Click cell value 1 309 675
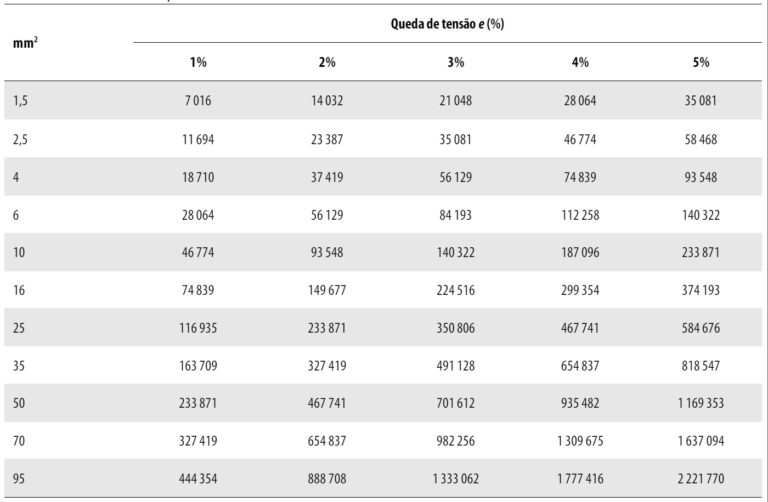 point(580,441)
